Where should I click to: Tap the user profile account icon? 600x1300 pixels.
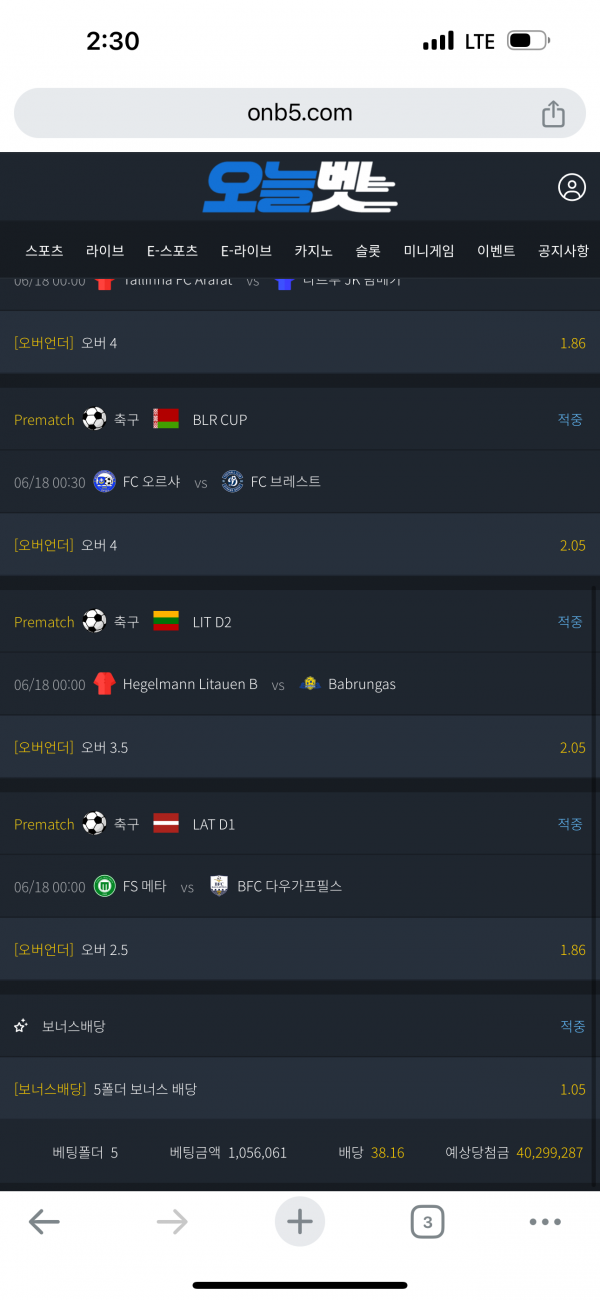click(572, 187)
